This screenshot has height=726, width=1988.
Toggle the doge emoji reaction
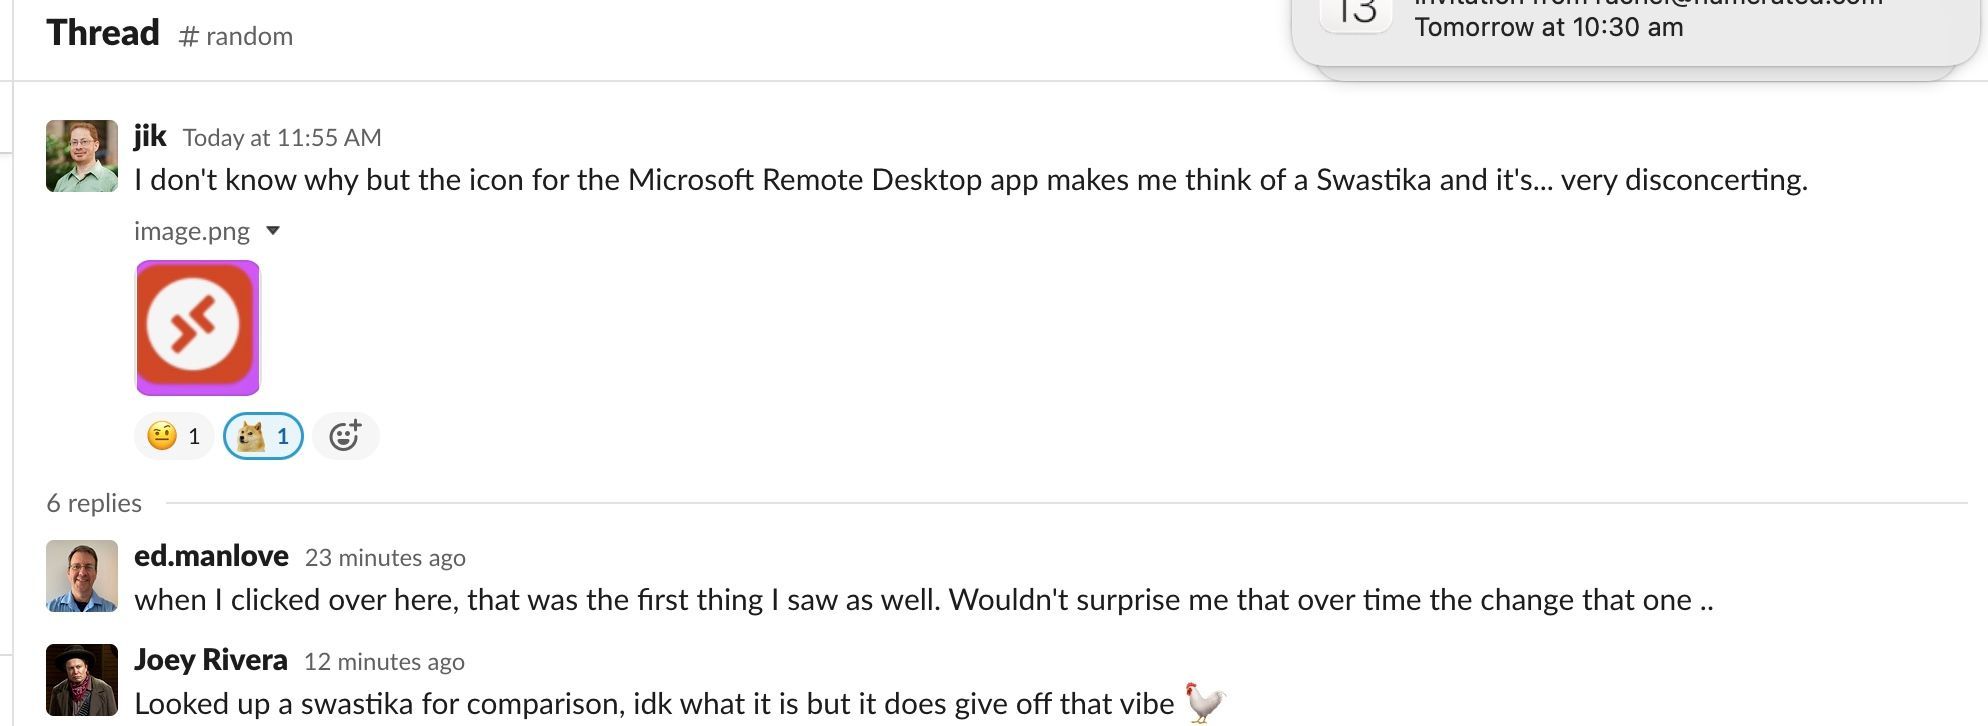pyautogui.click(x=263, y=436)
